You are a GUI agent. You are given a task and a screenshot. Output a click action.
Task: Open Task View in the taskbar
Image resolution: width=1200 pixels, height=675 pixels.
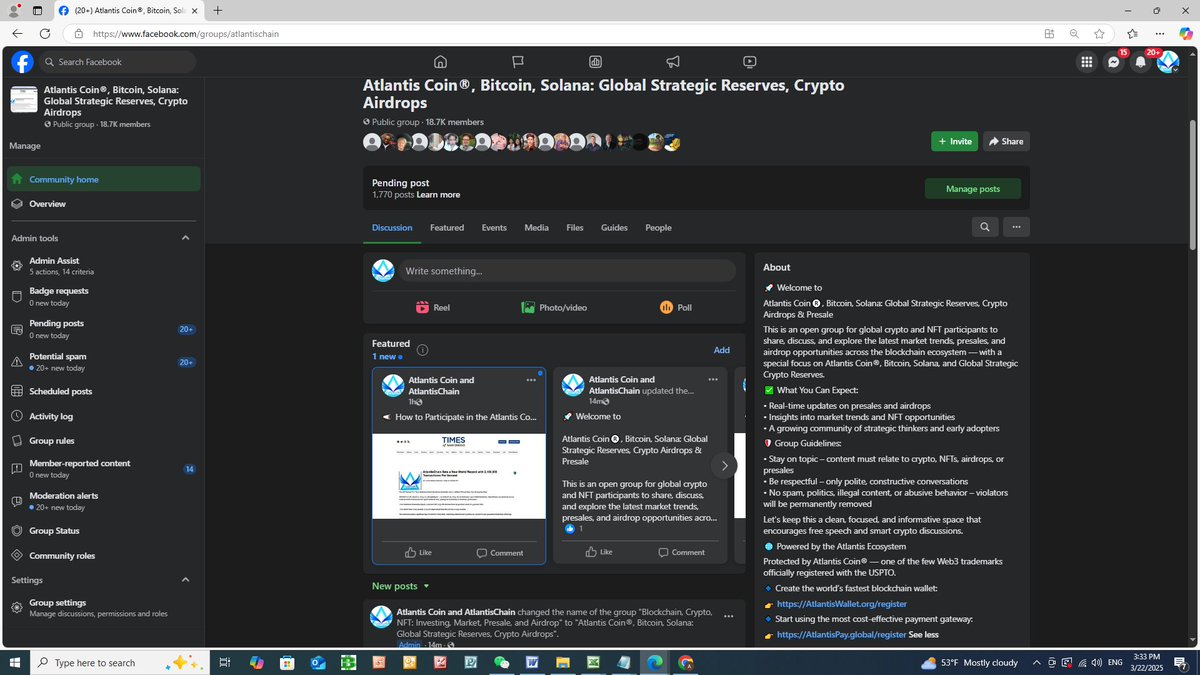(x=225, y=662)
